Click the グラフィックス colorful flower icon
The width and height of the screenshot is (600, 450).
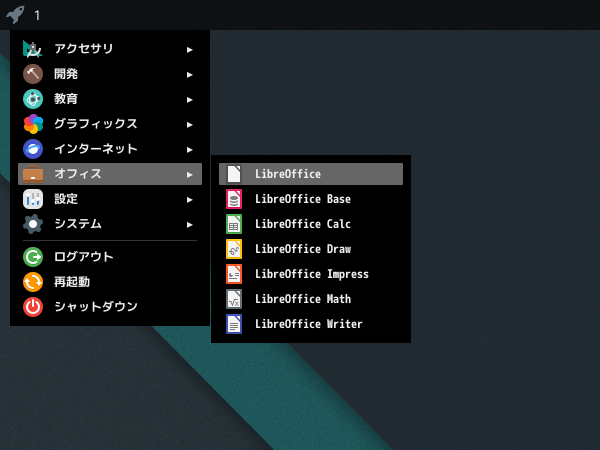(x=33, y=124)
